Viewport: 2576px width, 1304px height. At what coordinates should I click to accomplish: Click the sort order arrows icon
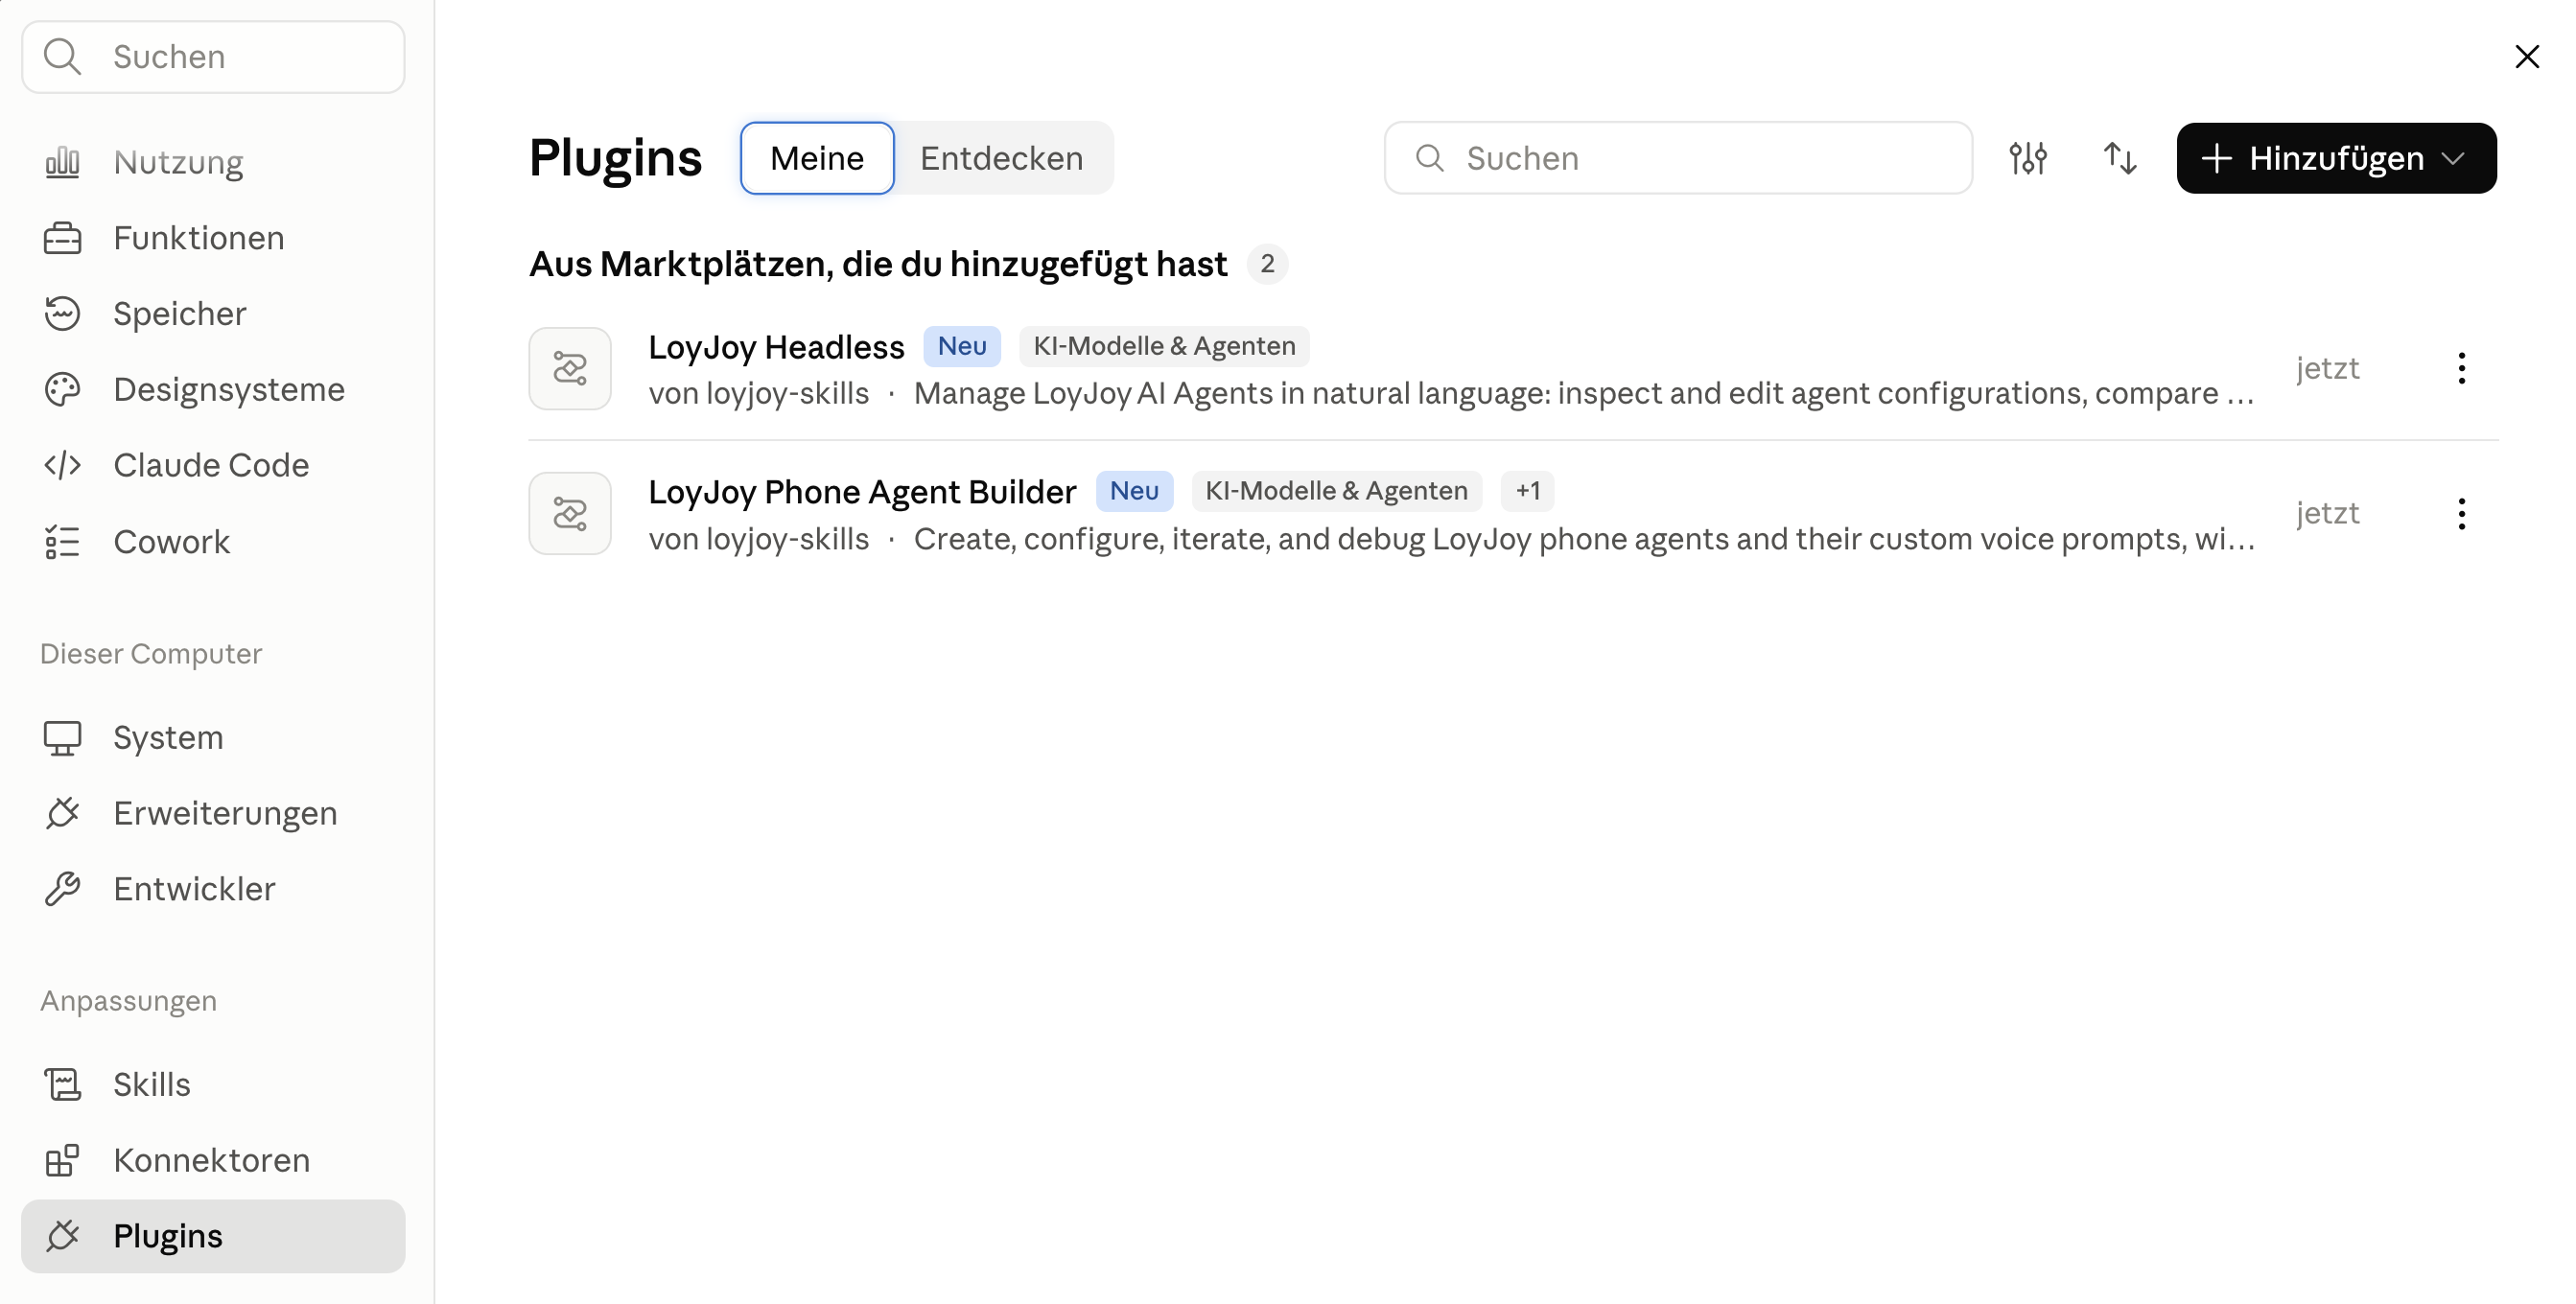coord(2120,158)
